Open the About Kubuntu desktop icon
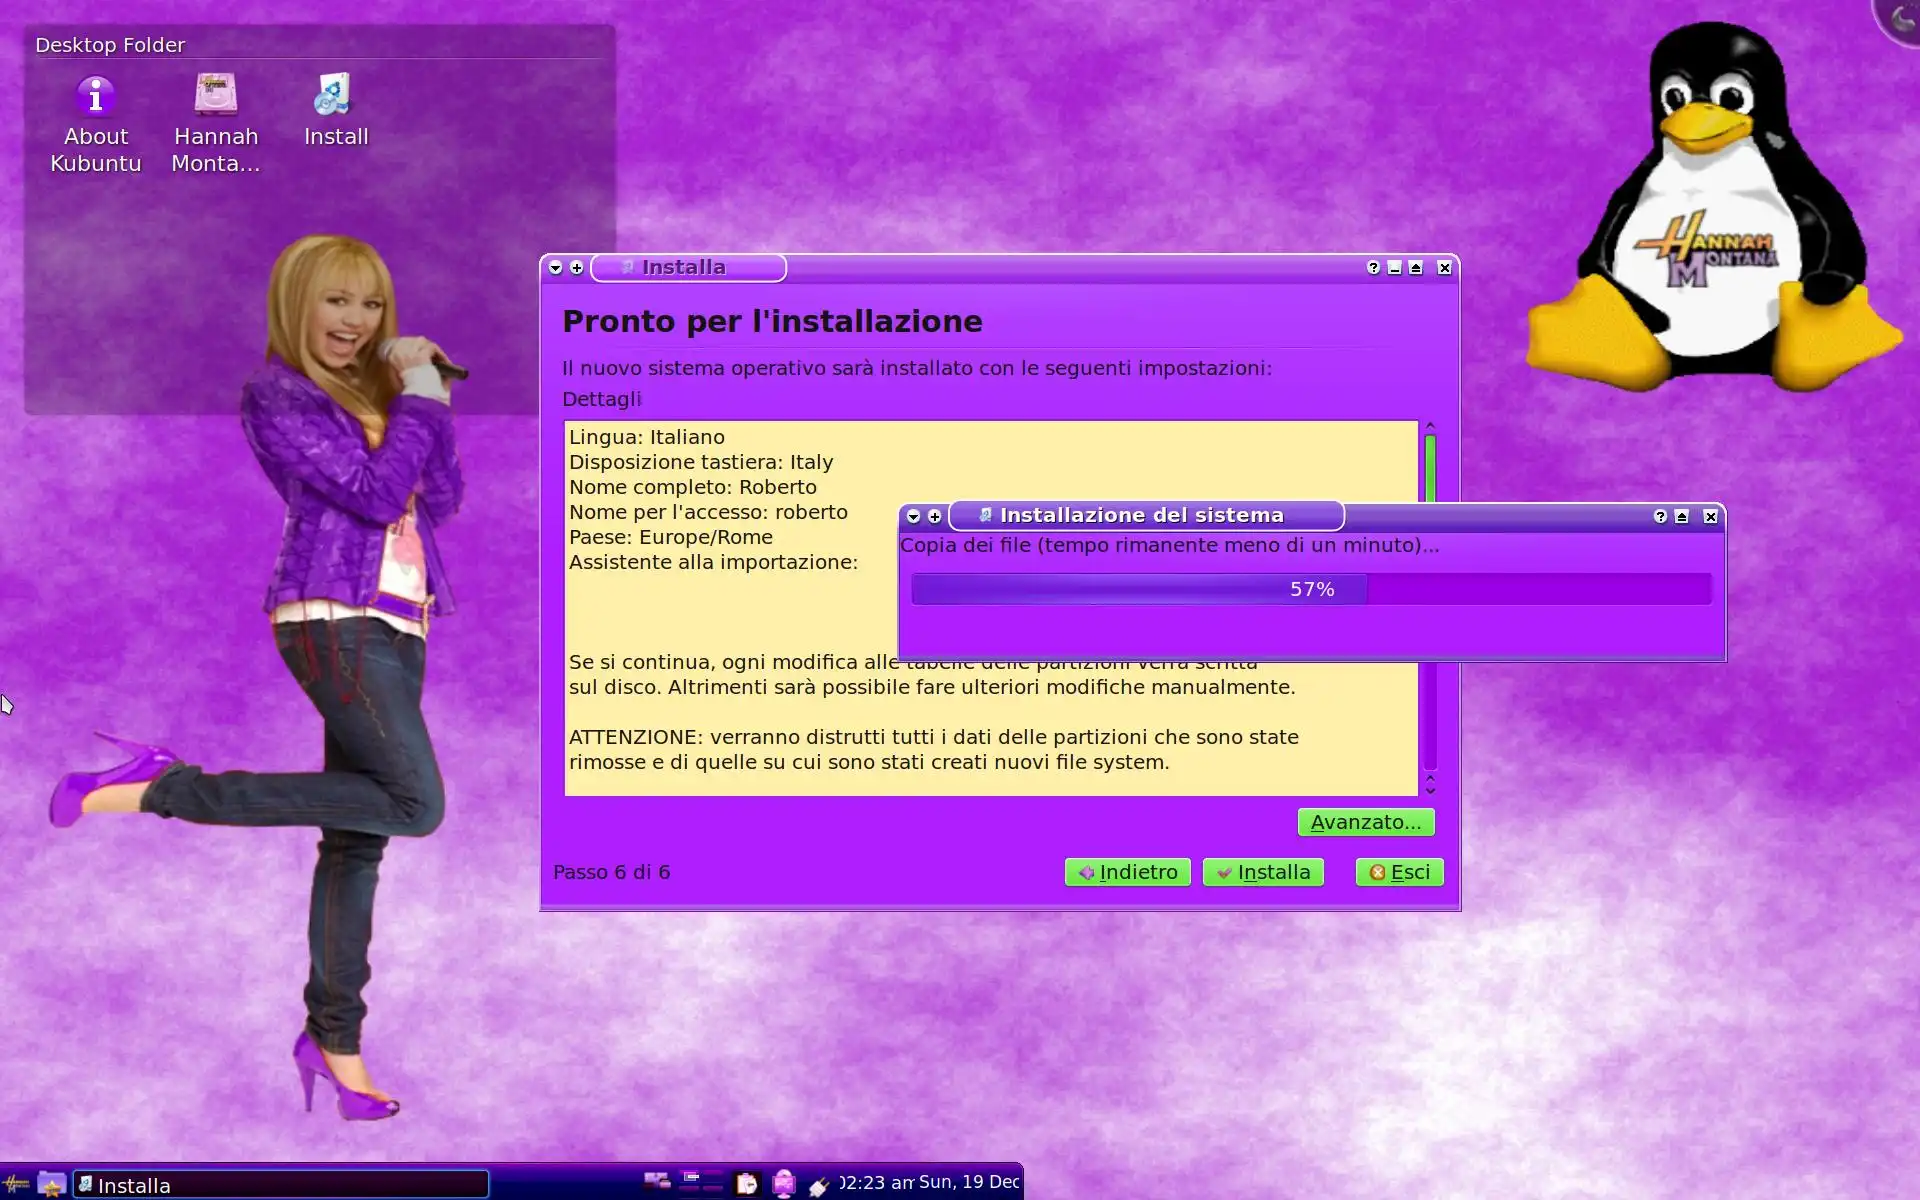This screenshot has width=1920, height=1200. coord(96,98)
